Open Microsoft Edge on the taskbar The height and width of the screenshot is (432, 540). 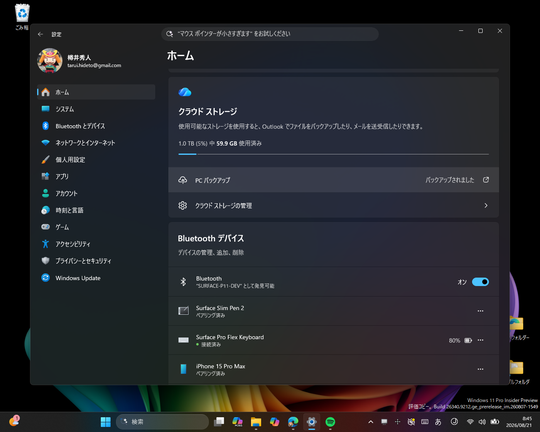click(293, 422)
